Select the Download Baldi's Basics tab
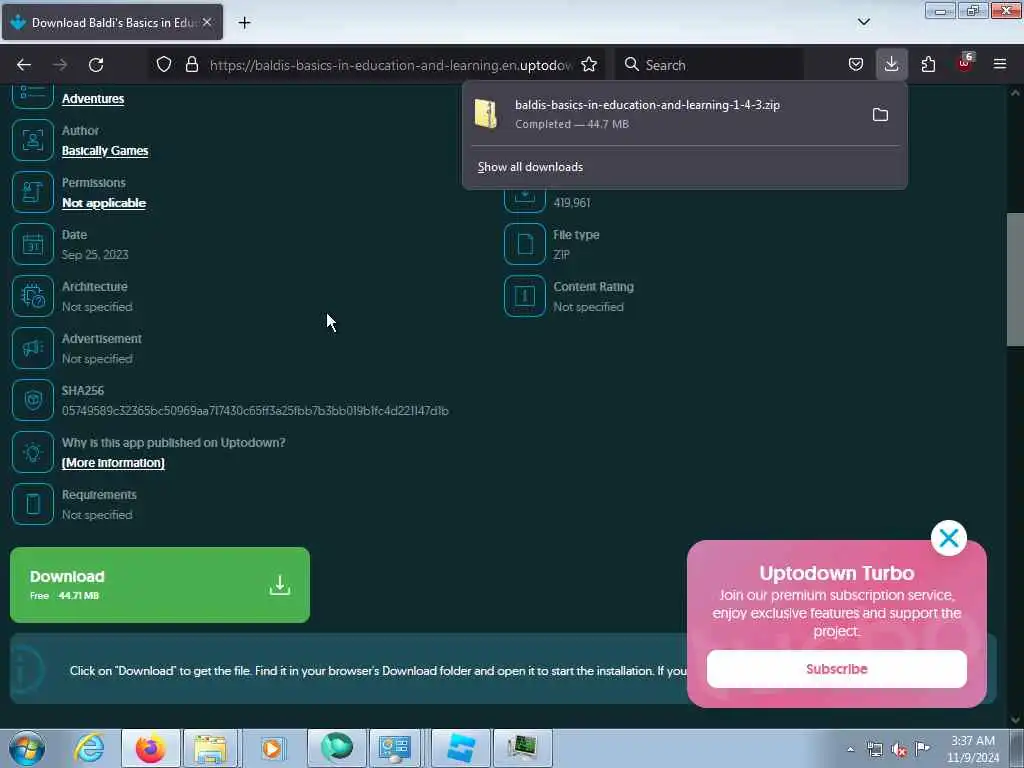This screenshot has width=1024, height=768. [x=112, y=22]
